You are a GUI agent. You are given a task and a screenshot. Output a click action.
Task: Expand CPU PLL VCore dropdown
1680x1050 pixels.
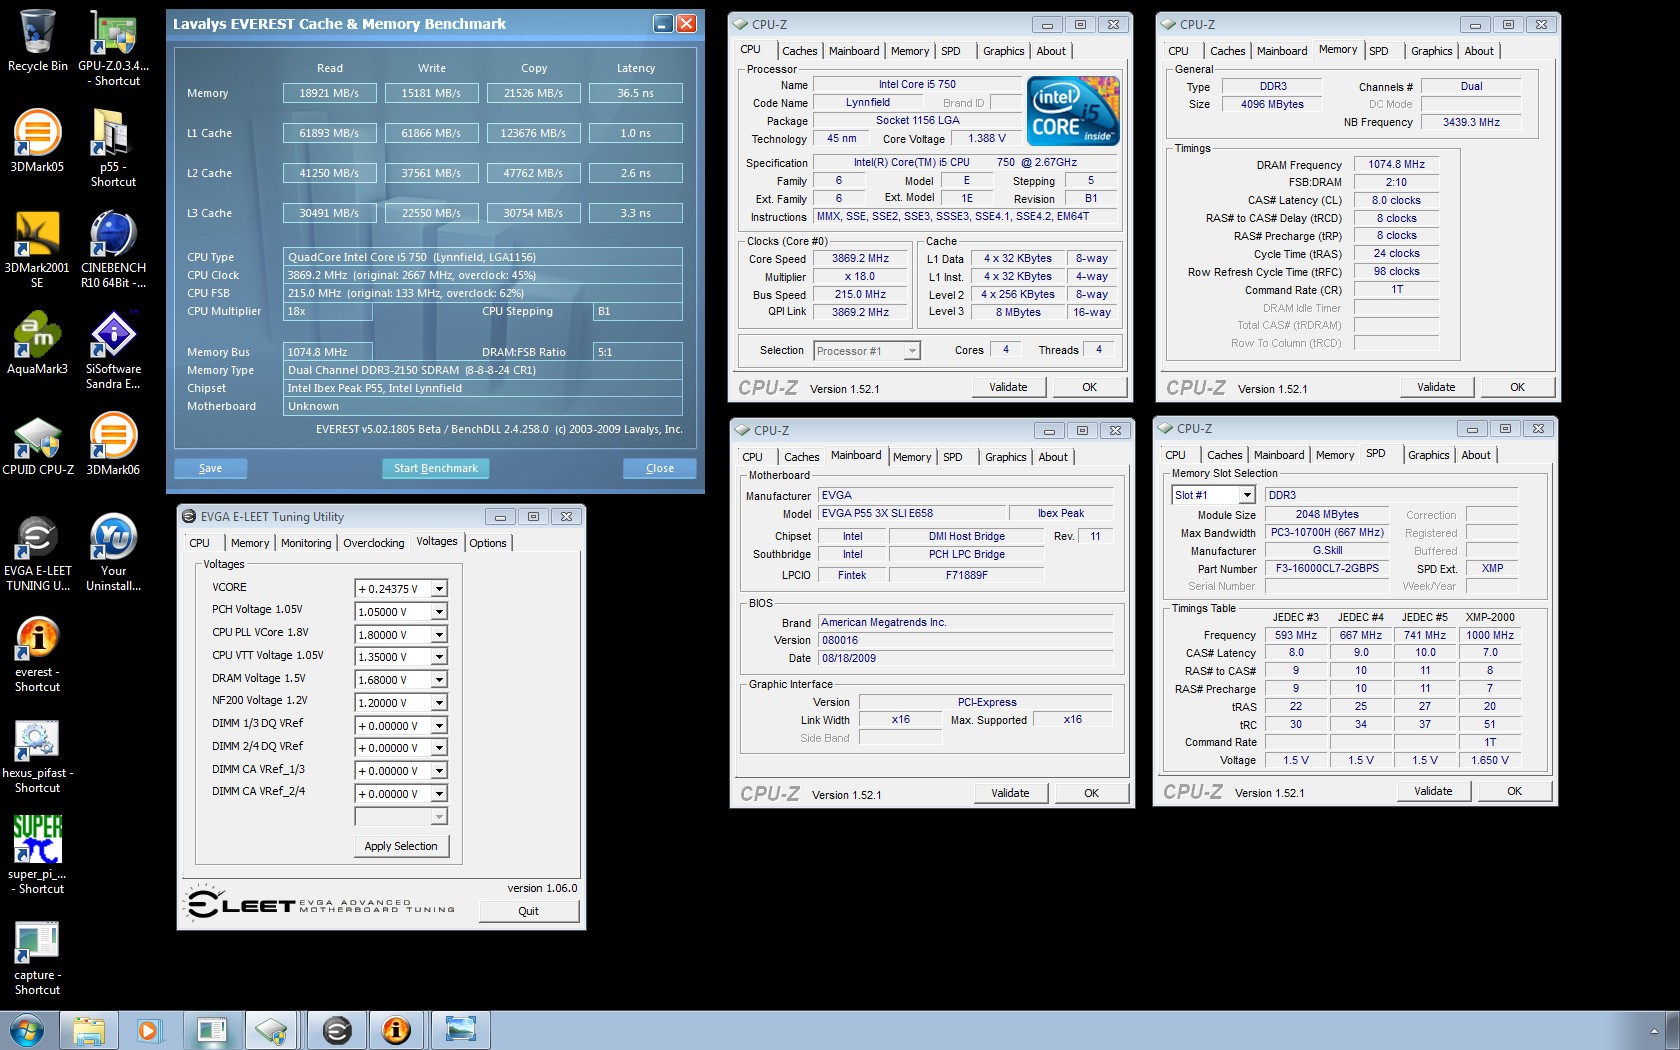(x=439, y=635)
